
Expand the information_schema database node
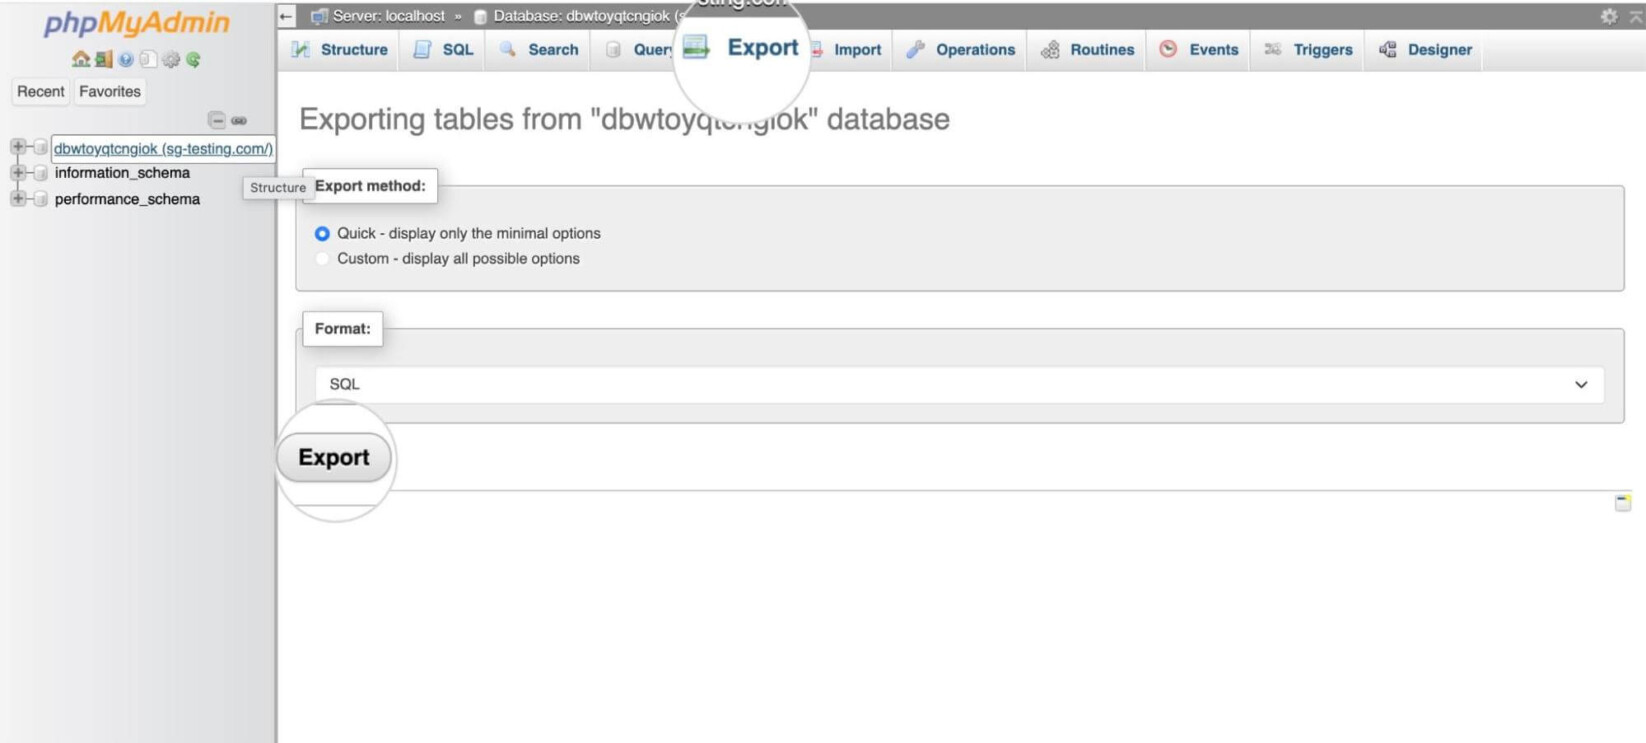pyautogui.click(x=18, y=172)
